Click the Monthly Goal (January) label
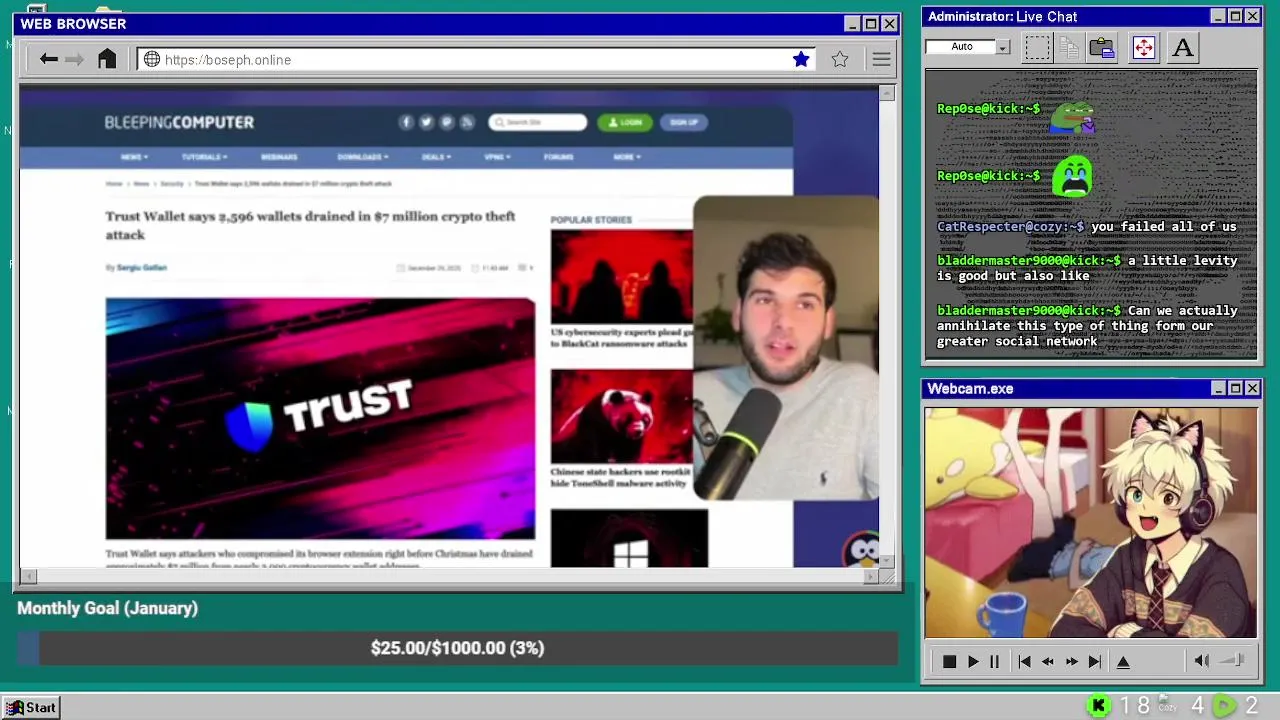 107,608
